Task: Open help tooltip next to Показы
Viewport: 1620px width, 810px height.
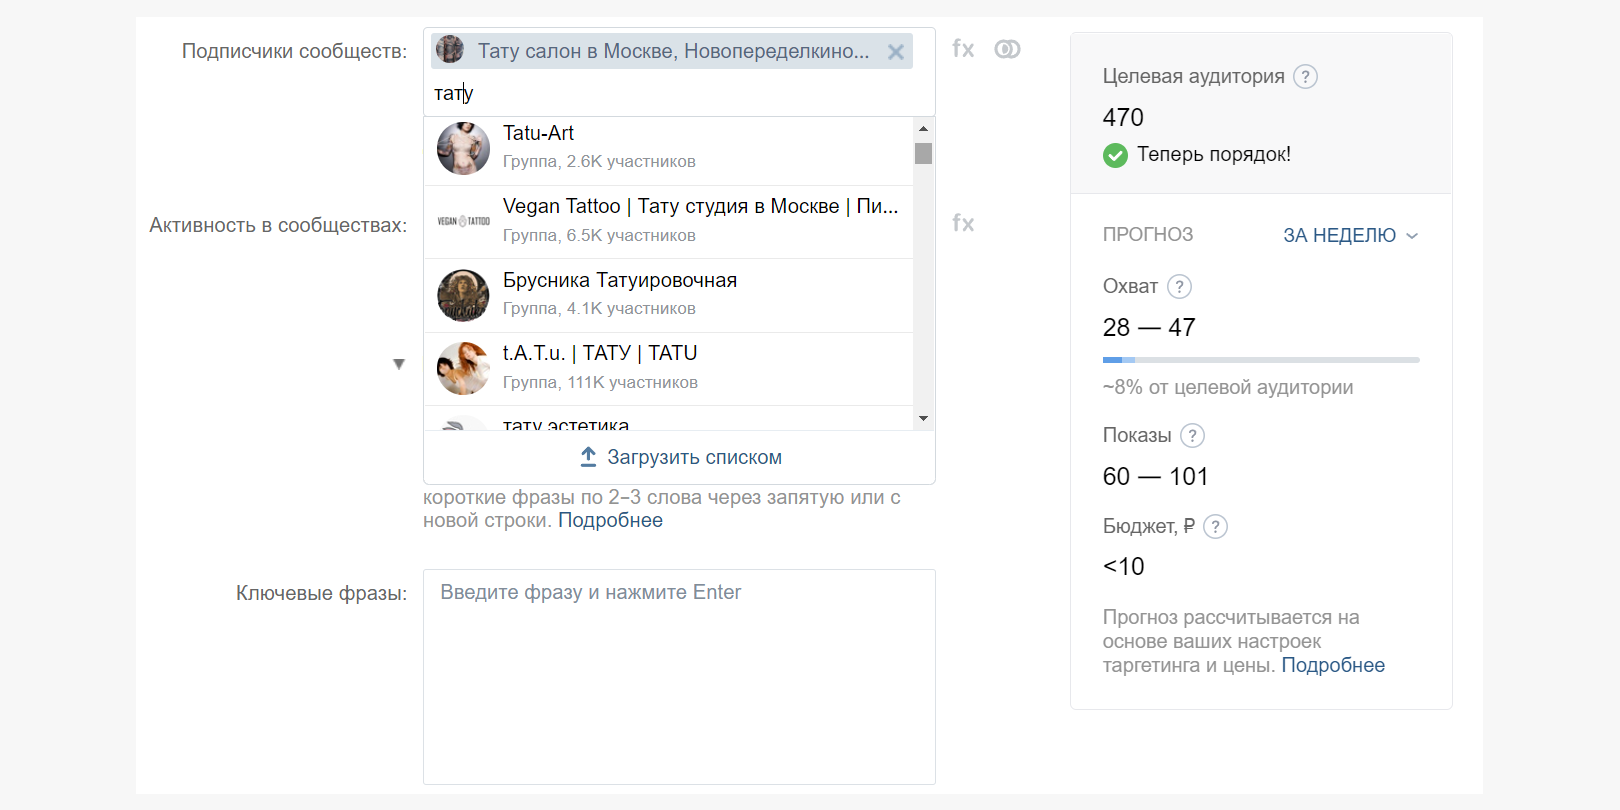Action: (x=1192, y=436)
